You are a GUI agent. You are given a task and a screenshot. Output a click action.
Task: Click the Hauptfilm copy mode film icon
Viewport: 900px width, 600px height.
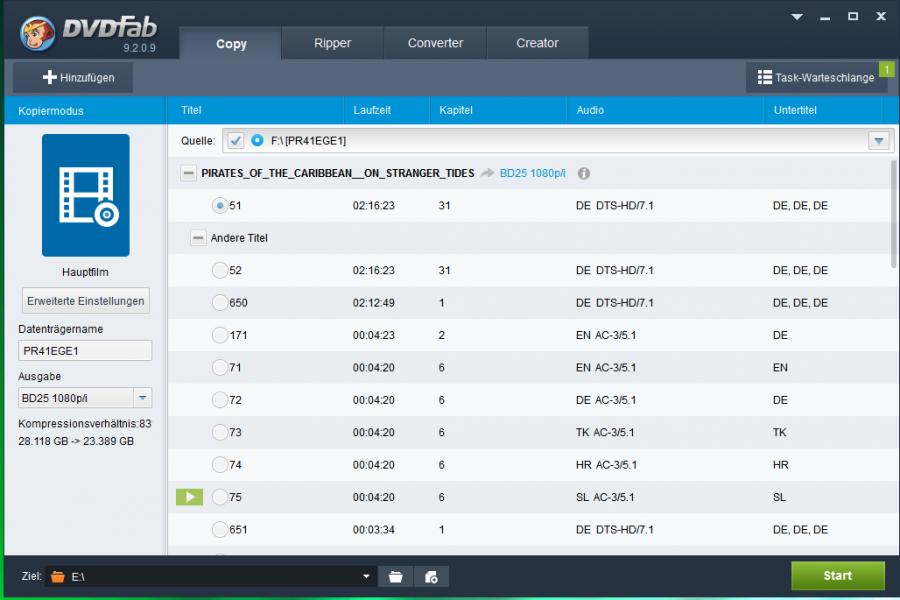[85, 195]
